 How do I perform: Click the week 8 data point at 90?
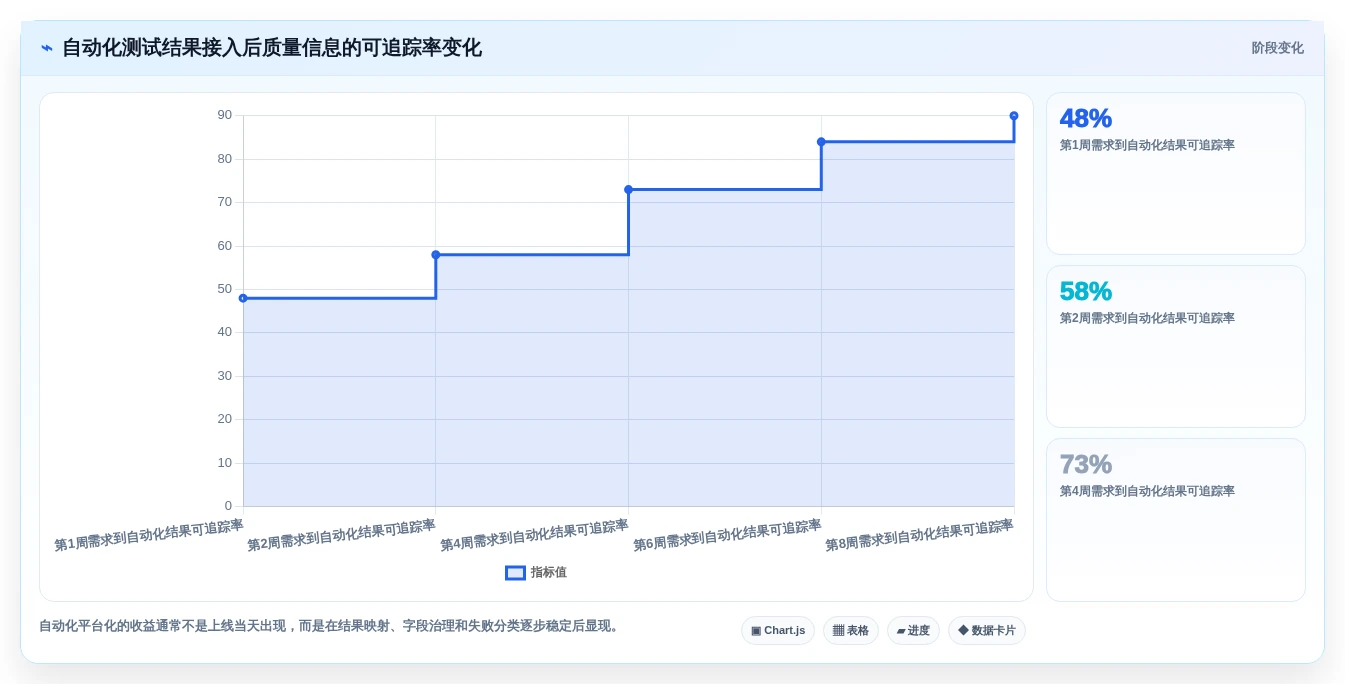coord(1014,116)
